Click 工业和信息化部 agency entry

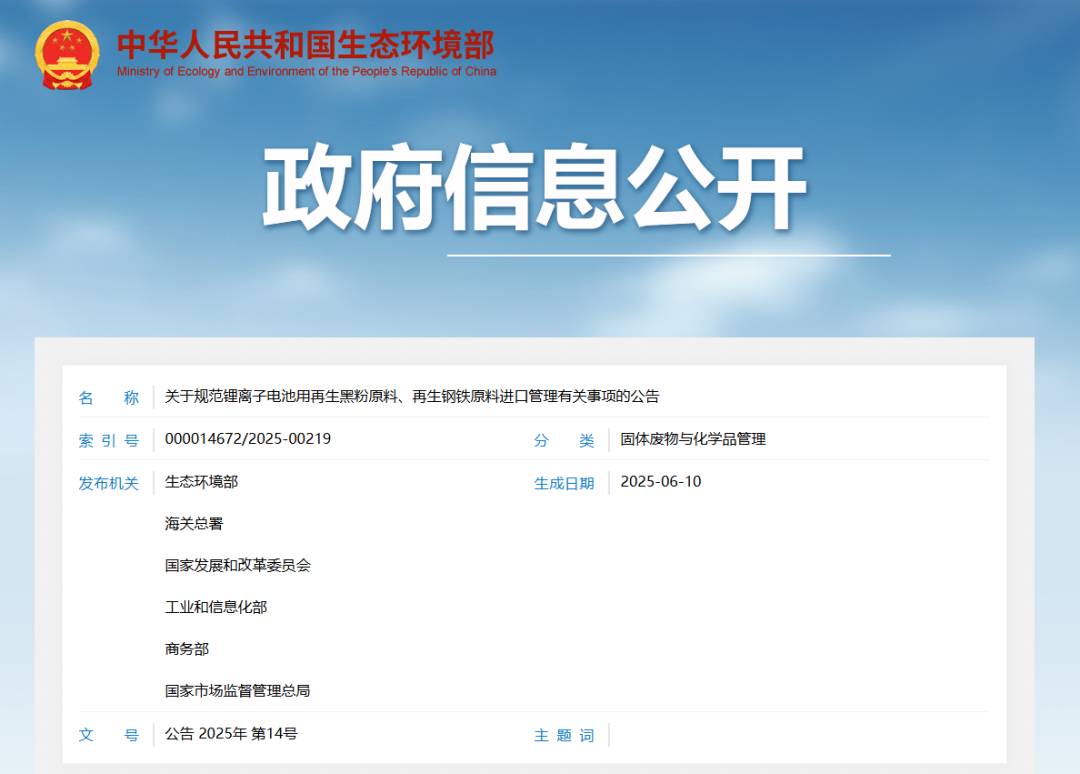pyautogui.click(x=215, y=606)
